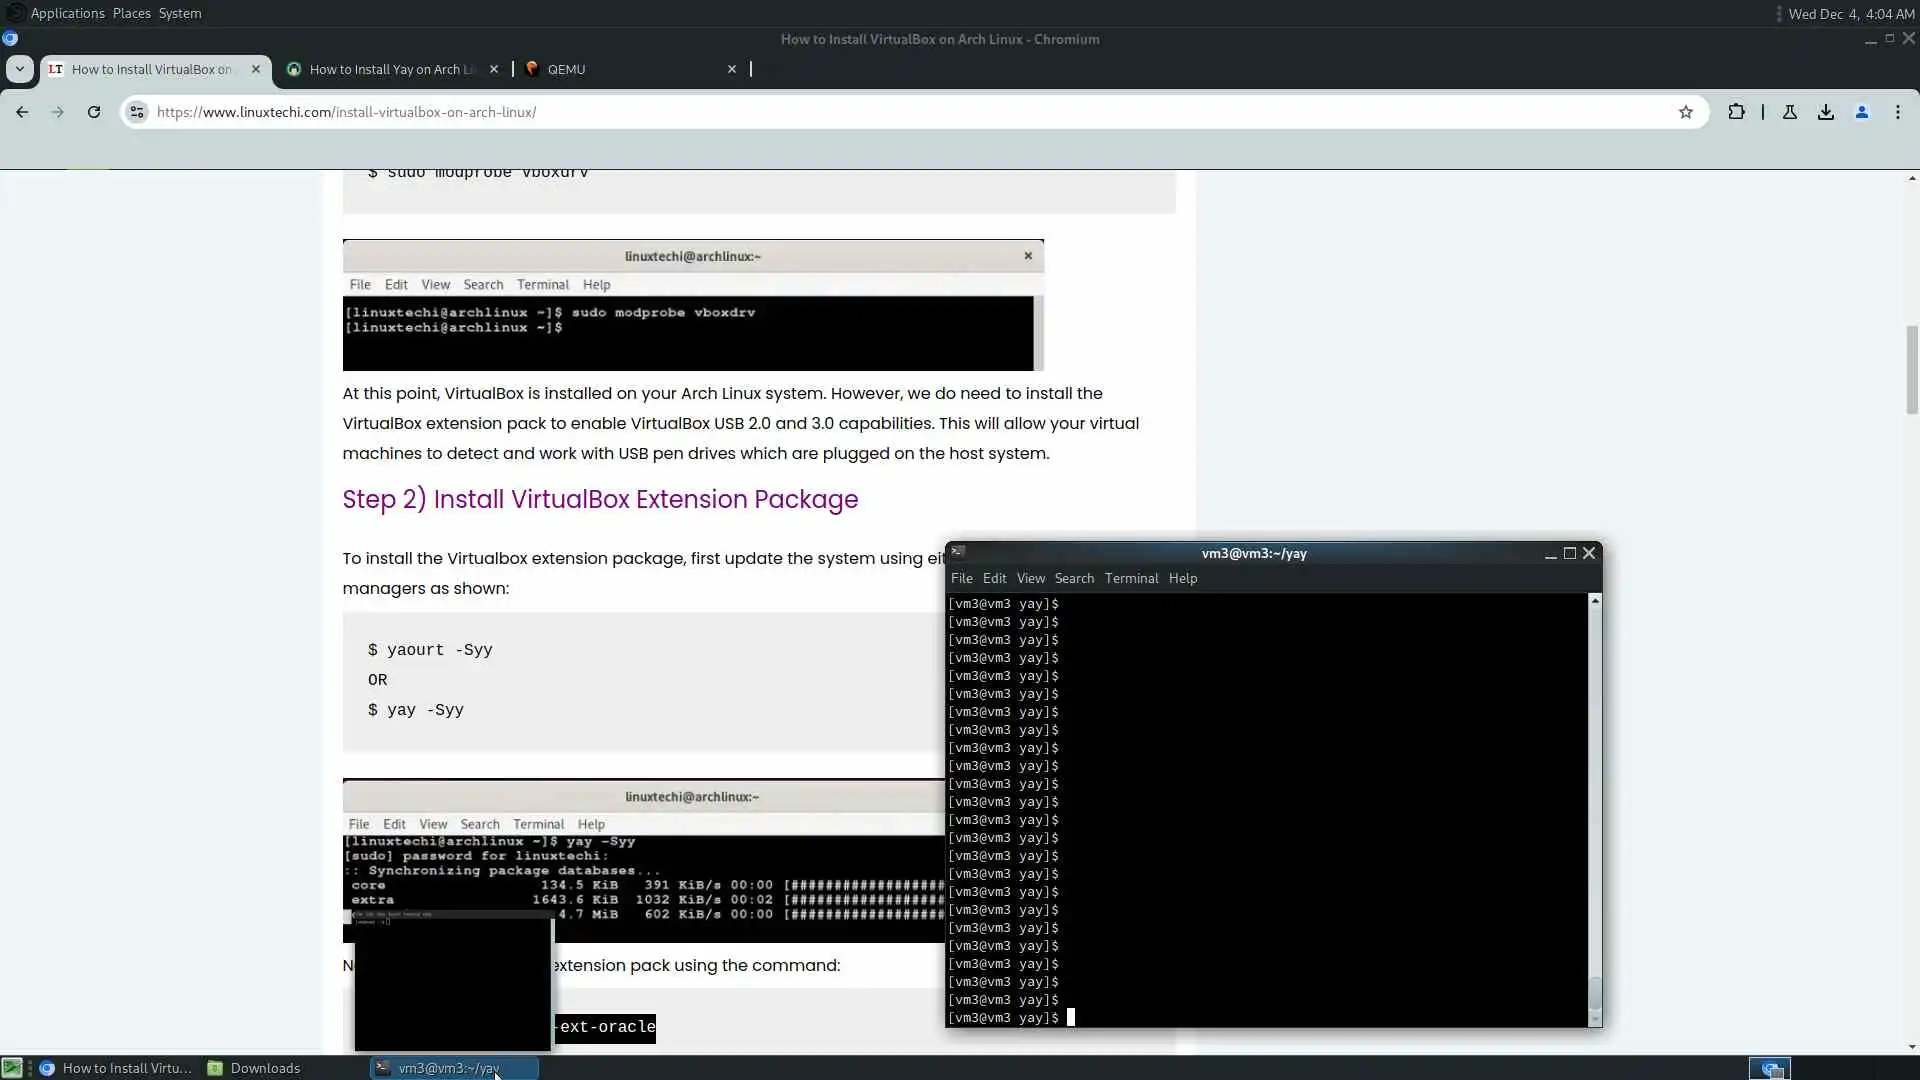View site information icon in address bar
The height and width of the screenshot is (1080, 1920).
[x=138, y=112]
